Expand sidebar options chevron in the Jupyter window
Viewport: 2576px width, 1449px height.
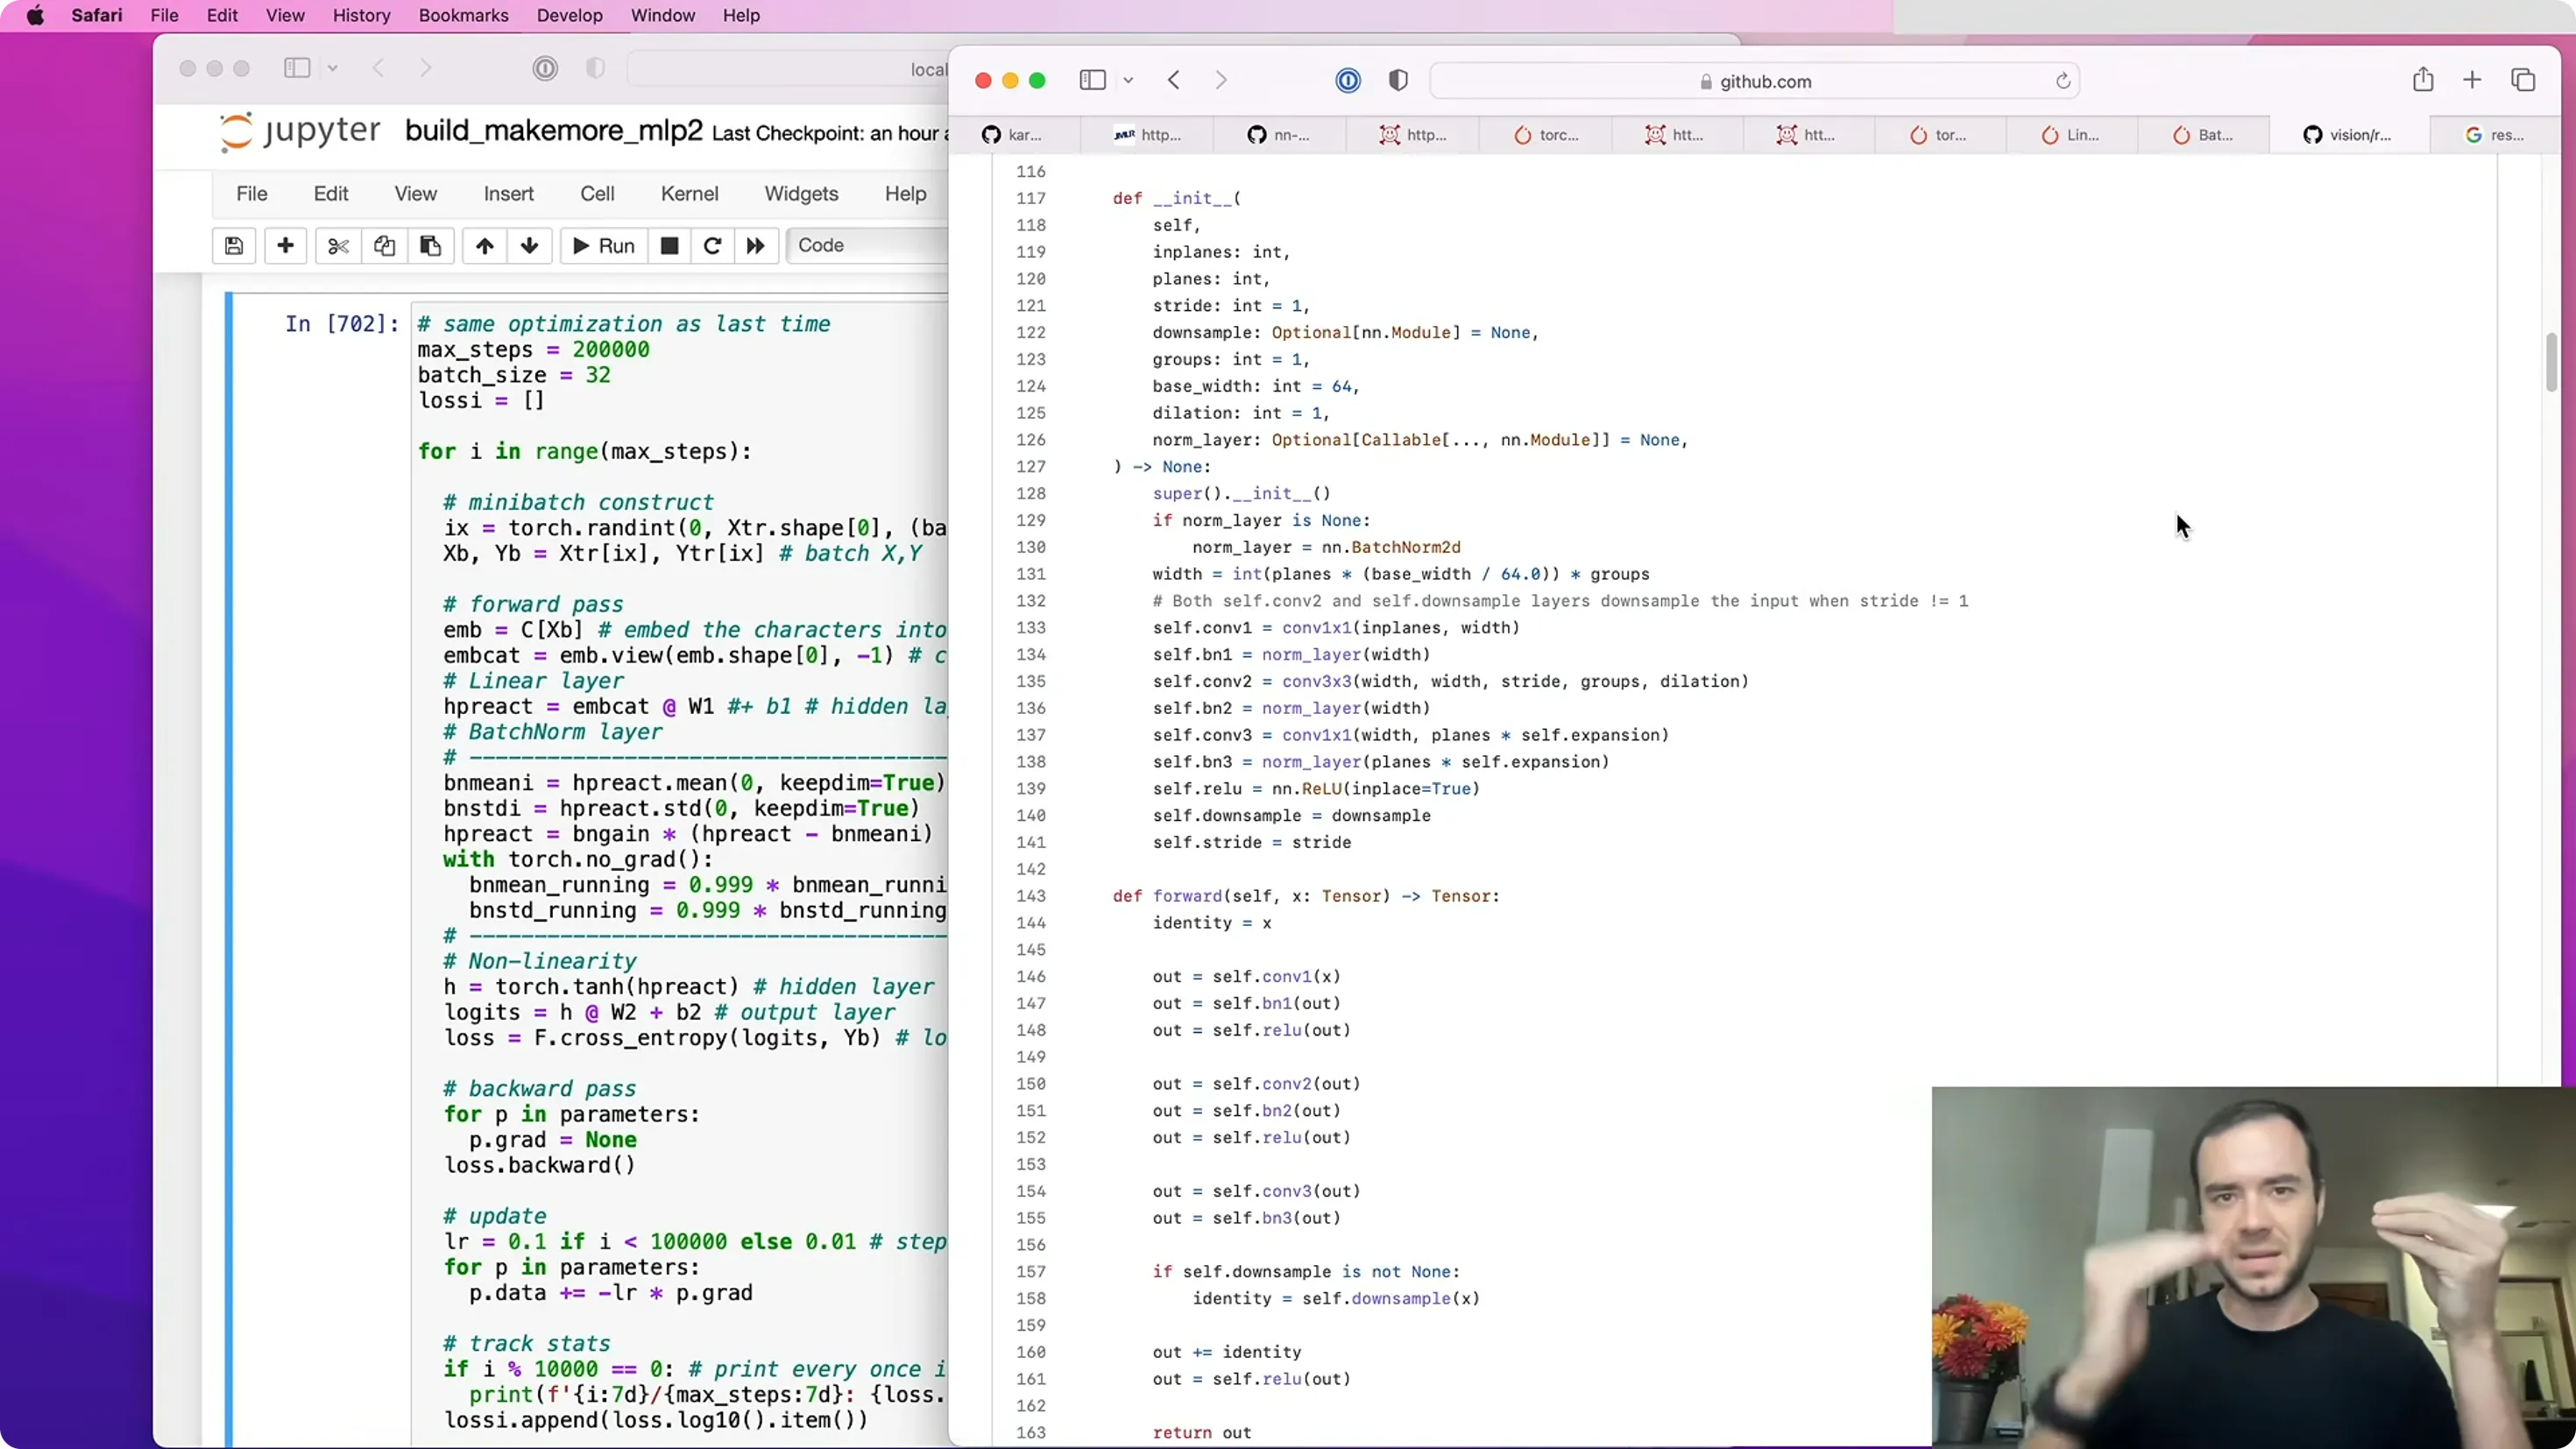click(333, 68)
